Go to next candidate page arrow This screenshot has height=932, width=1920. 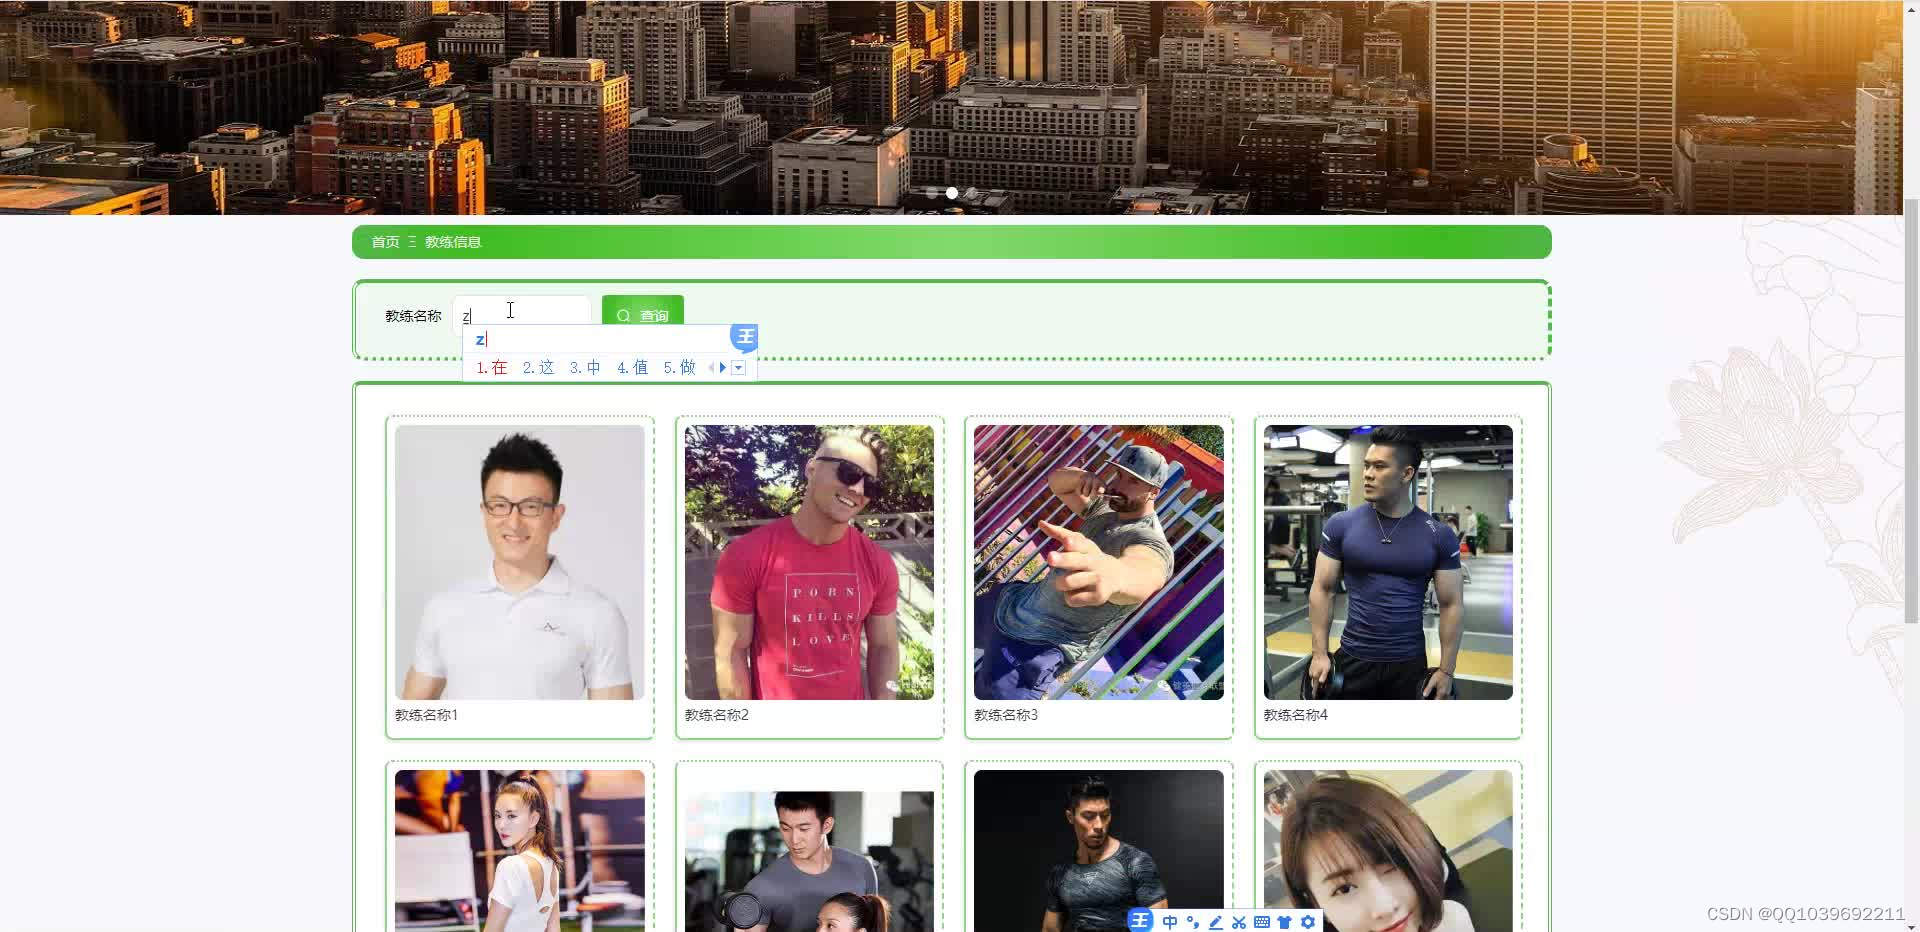pos(723,368)
